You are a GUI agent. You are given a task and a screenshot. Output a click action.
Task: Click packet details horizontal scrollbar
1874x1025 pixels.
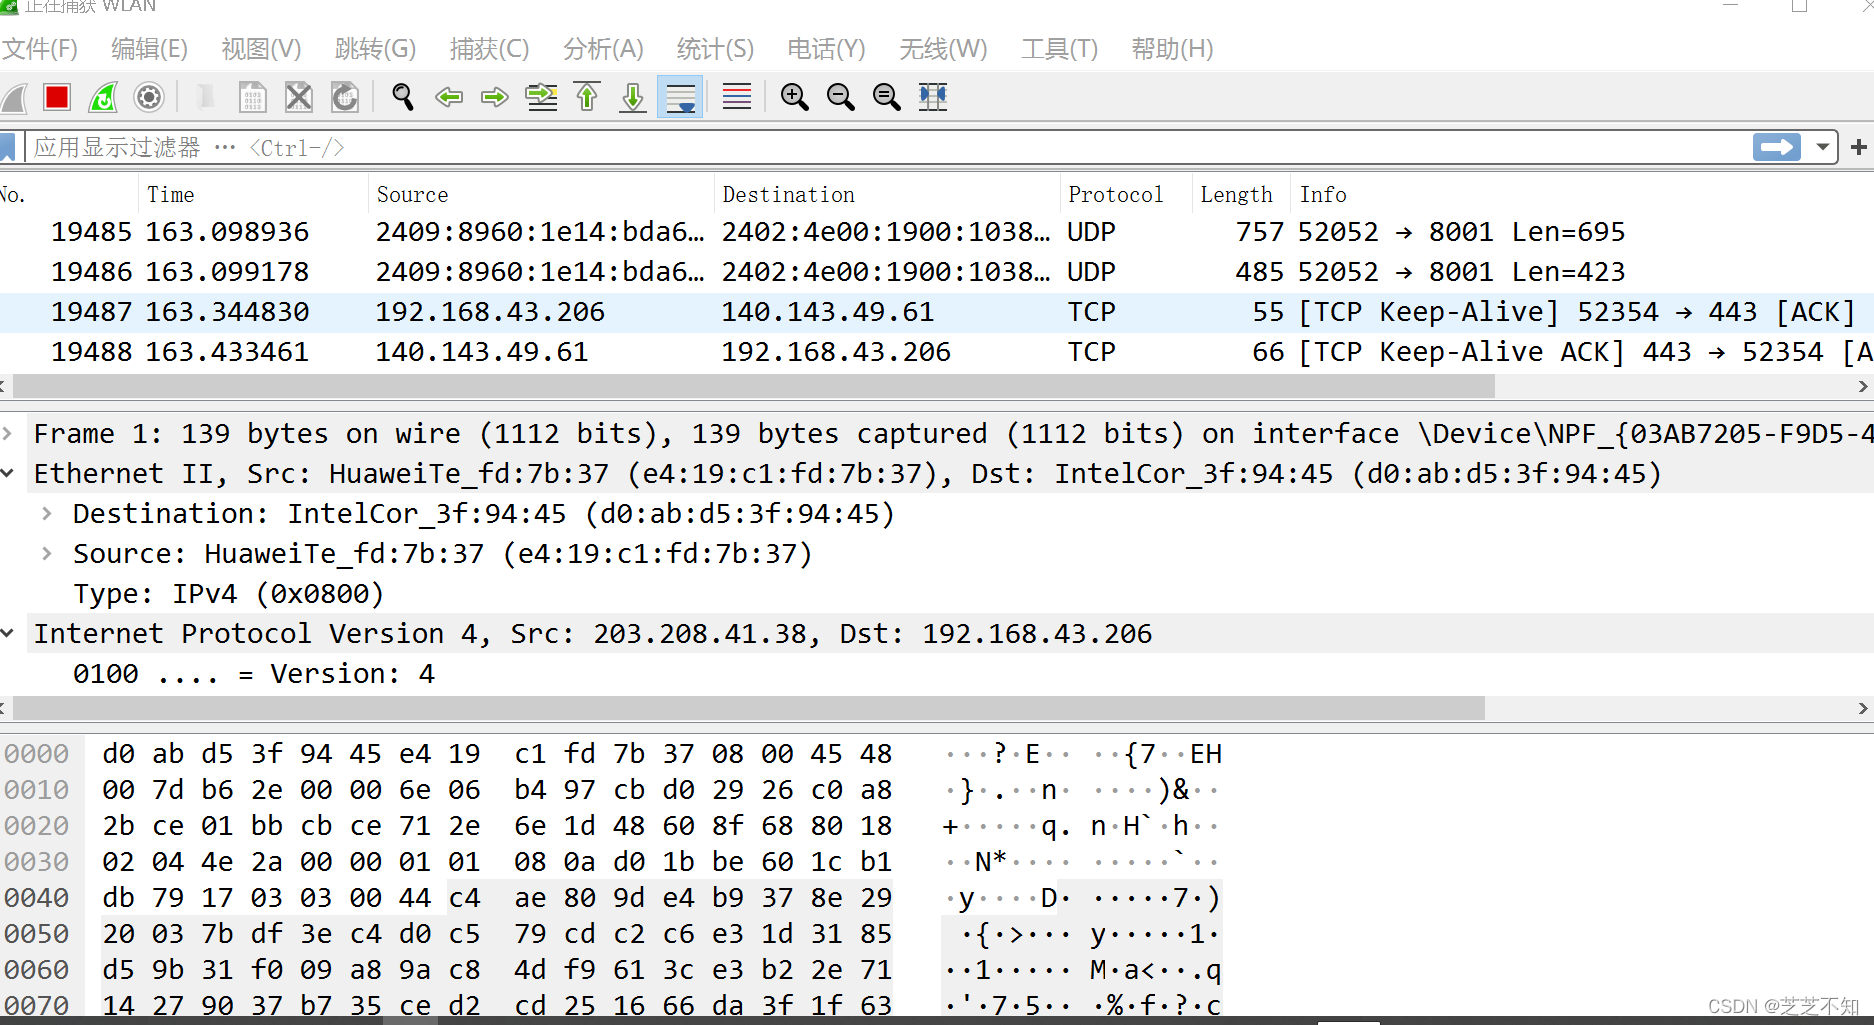tap(749, 708)
